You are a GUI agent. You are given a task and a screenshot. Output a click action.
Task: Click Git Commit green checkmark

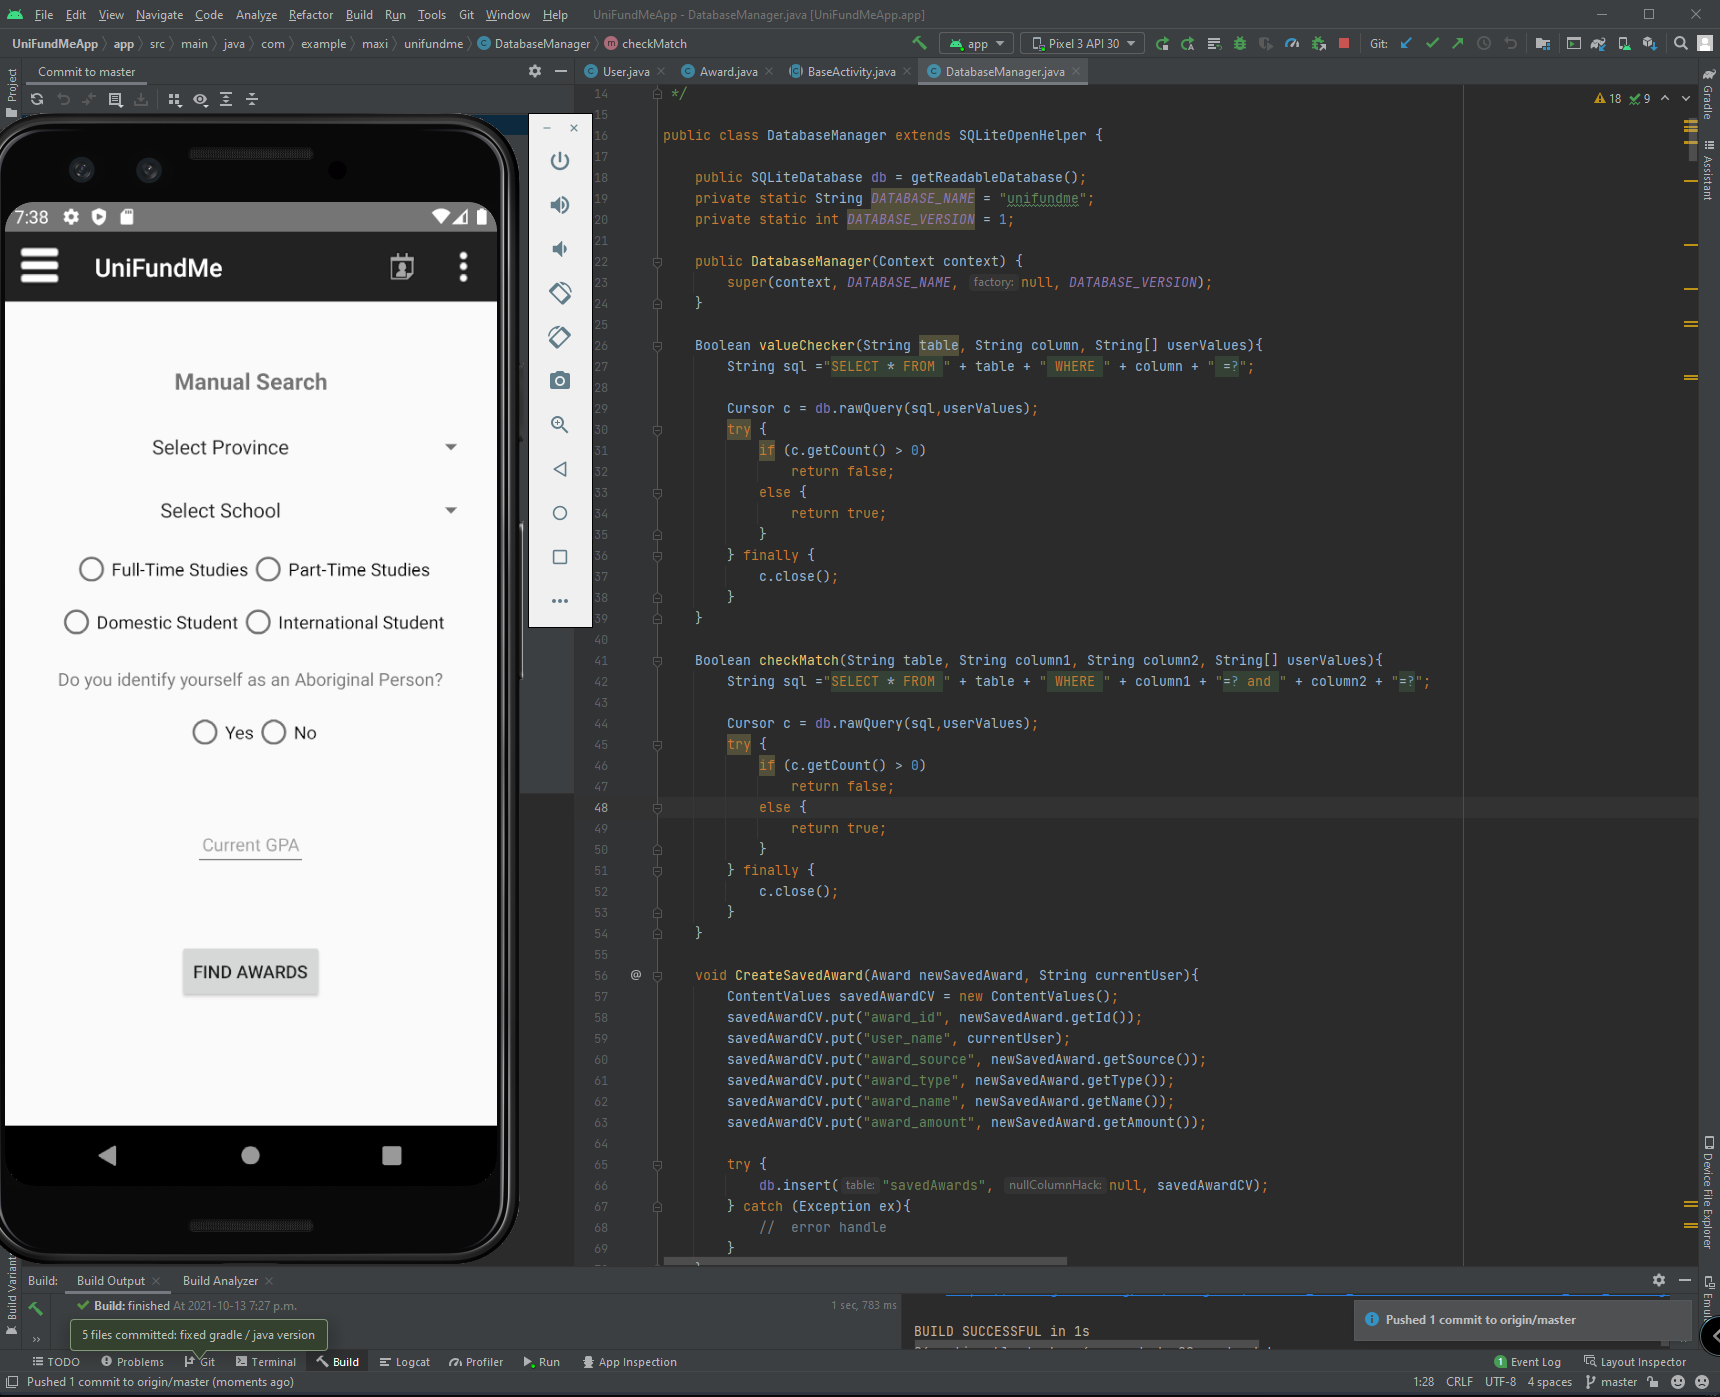(1432, 43)
